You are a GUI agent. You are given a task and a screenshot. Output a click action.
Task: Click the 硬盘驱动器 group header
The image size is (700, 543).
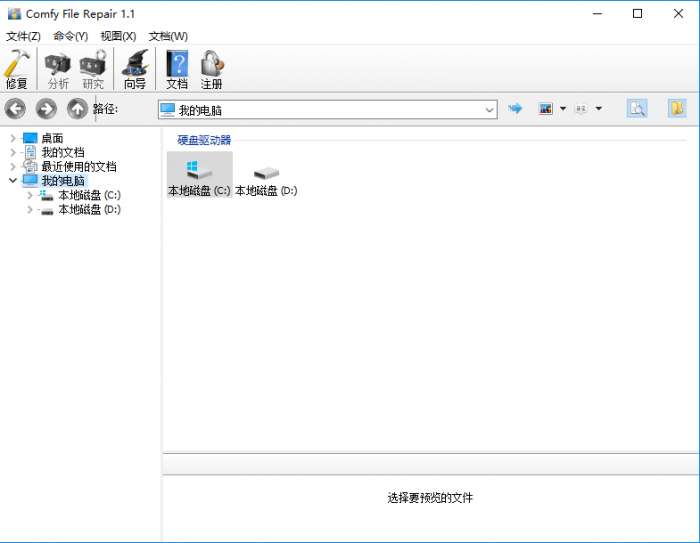coord(204,140)
